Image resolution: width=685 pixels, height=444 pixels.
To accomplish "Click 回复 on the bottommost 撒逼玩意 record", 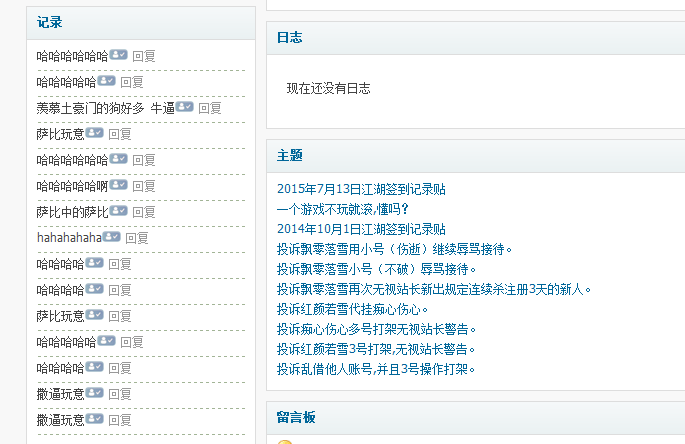I will [x=120, y=420].
